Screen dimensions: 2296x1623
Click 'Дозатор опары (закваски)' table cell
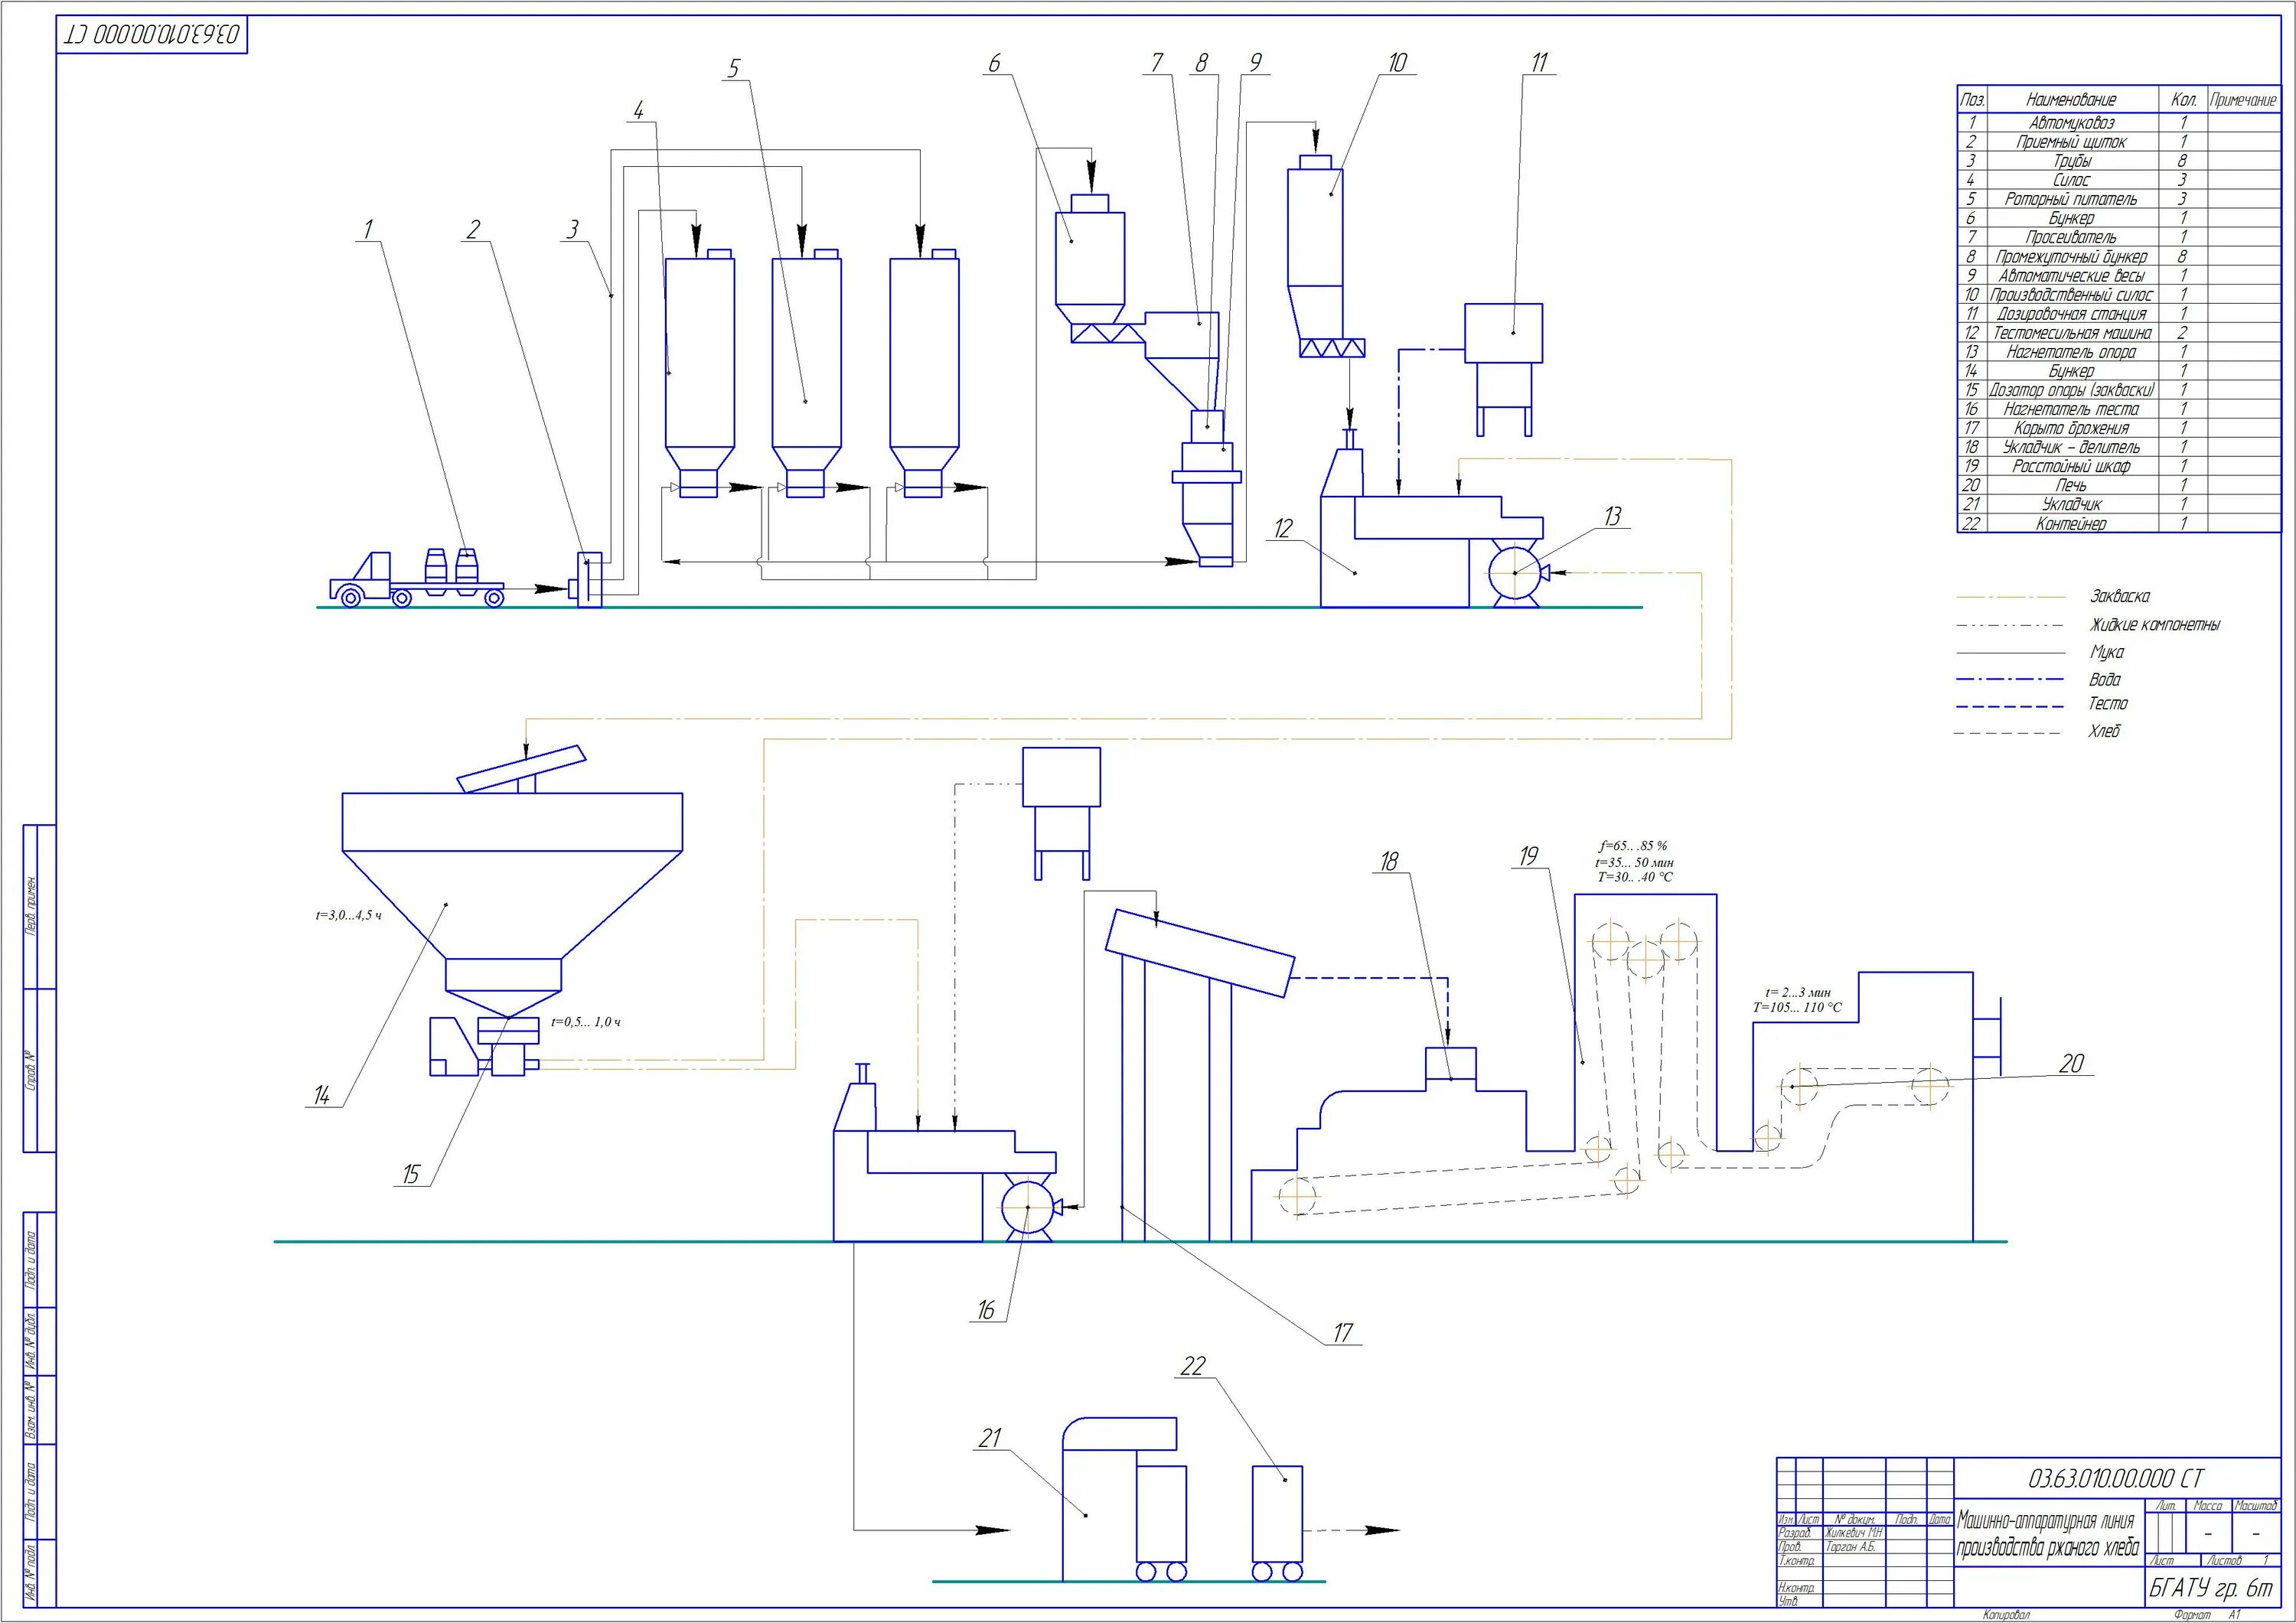[x=2071, y=389]
